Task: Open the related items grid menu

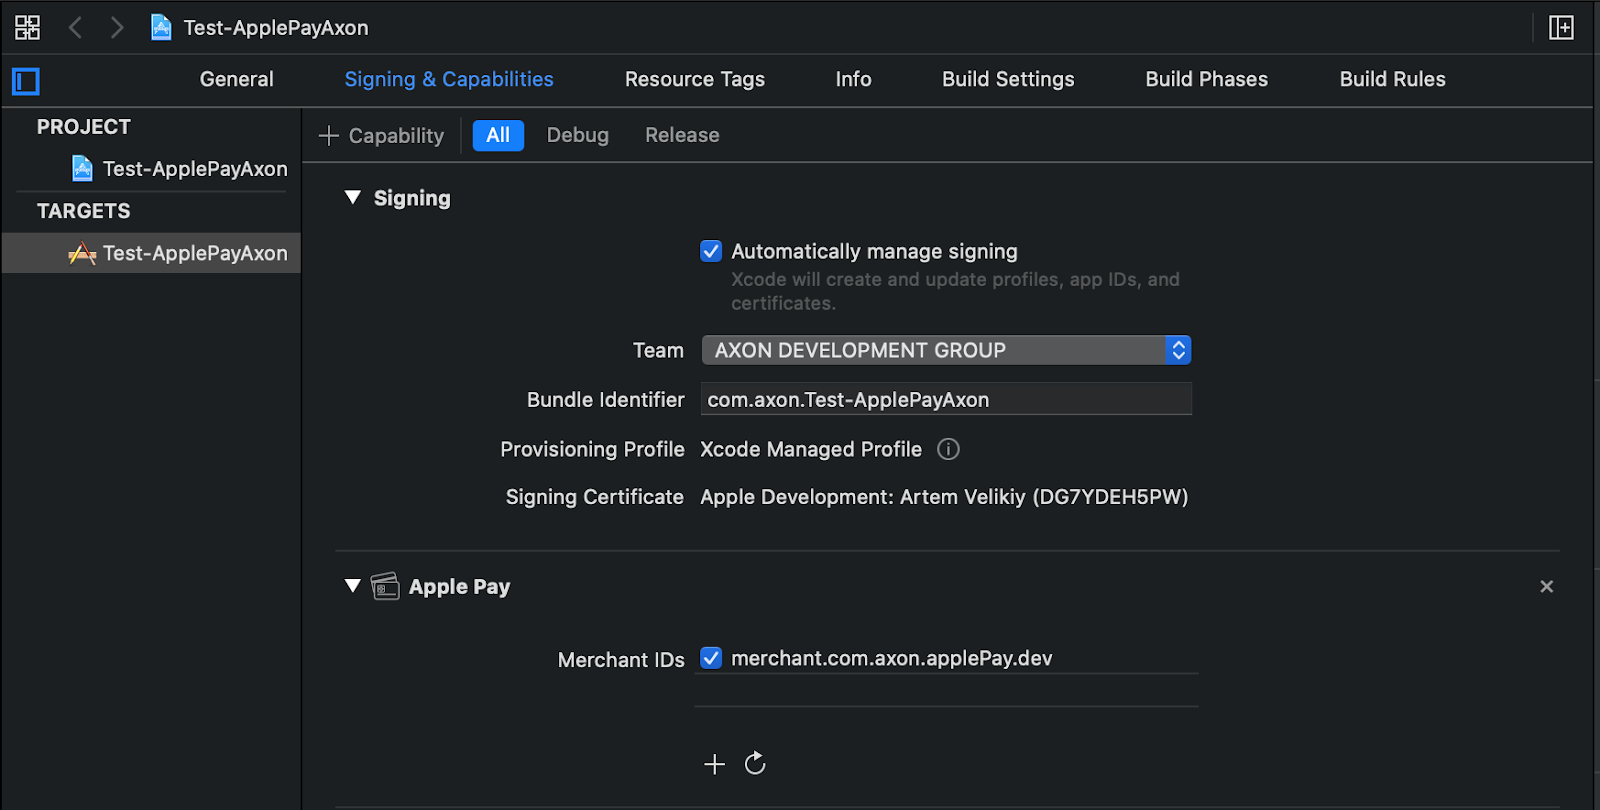Action: click(x=27, y=27)
